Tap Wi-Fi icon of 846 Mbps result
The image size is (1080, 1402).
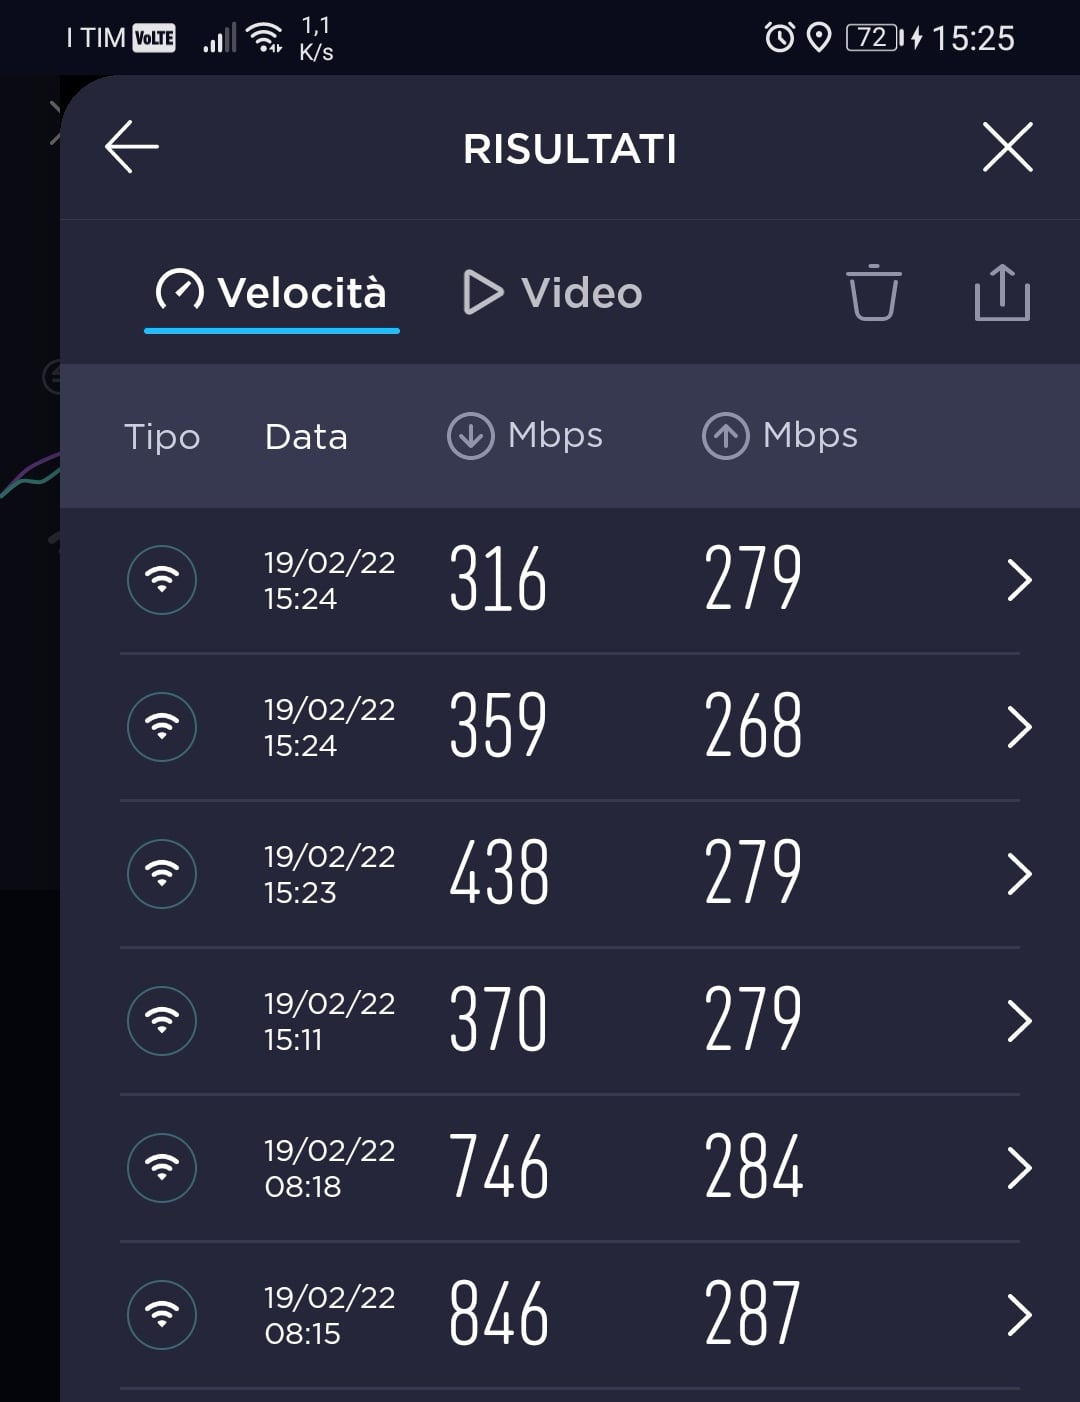[x=162, y=1315]
